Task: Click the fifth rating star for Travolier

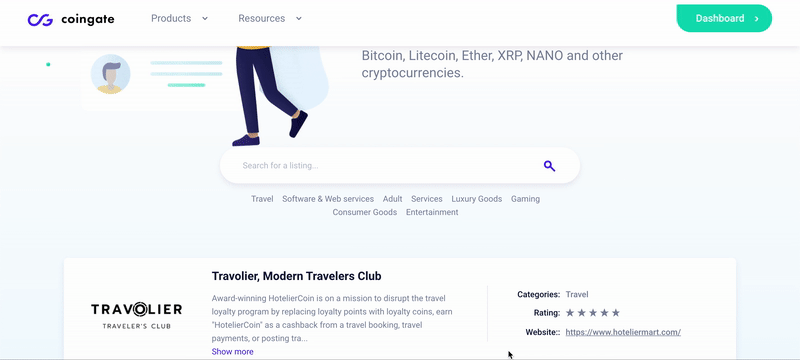Action: [616, 313]
